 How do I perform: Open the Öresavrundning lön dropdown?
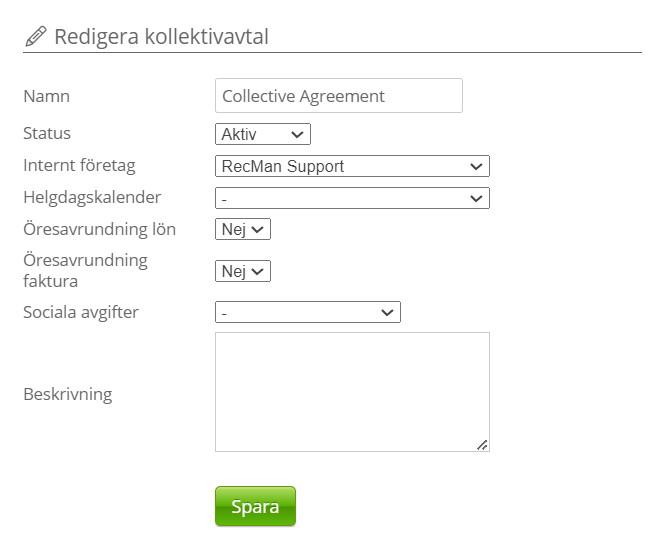(243, 230)
